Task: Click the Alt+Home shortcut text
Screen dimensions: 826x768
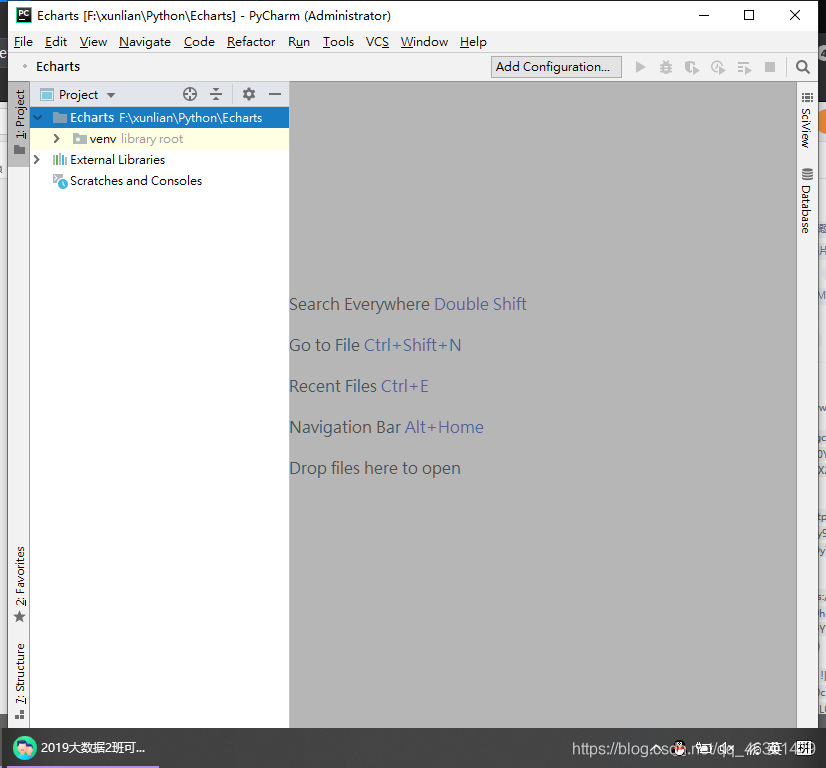Action: click(x=444, y=427)
